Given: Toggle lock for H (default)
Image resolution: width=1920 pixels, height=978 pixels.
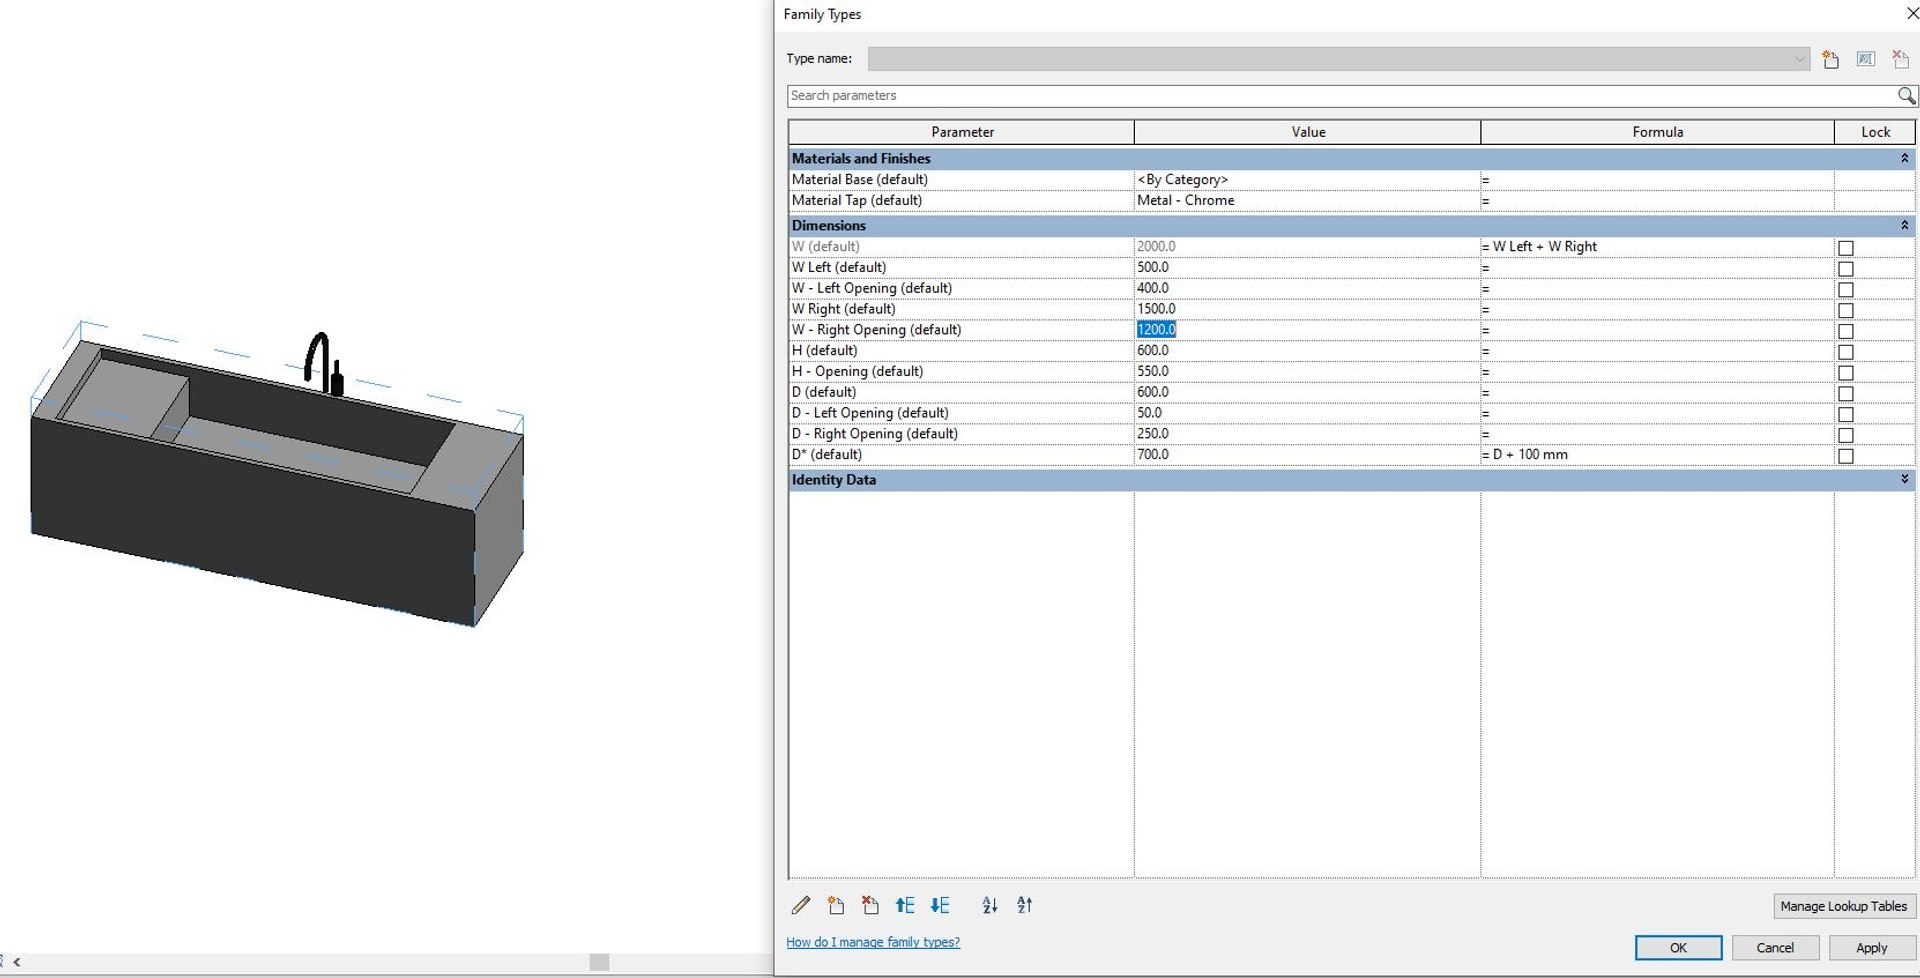Looking at the screenshot, I should coord(1846,352).
